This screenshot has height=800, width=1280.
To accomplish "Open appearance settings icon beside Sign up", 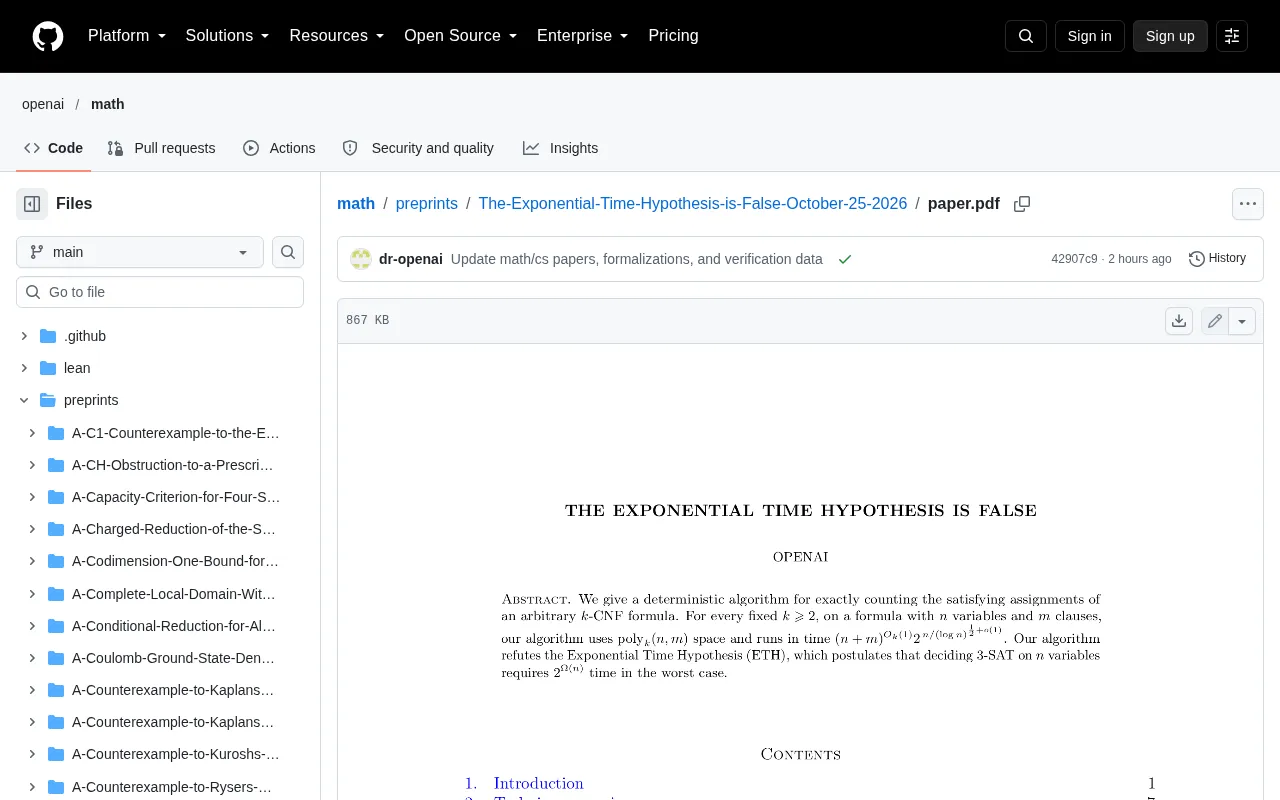I will coord(1232,36).
